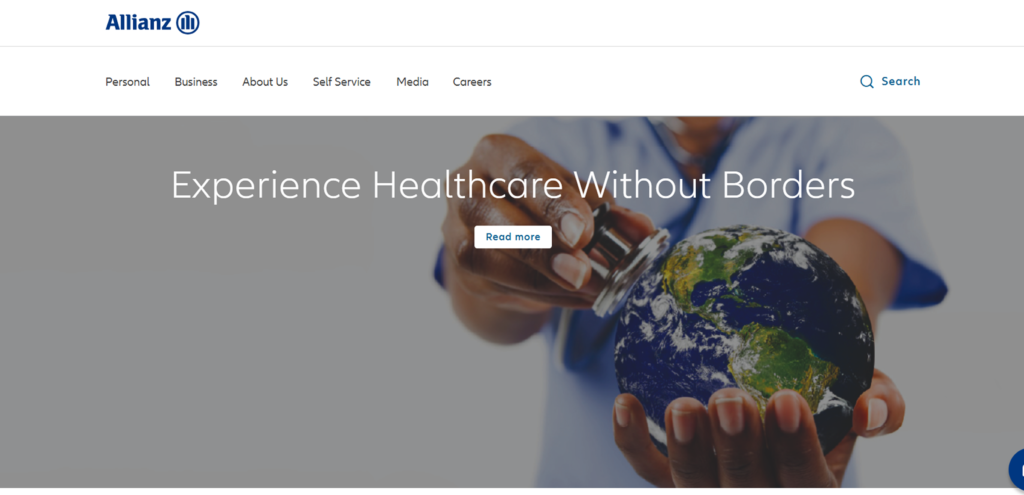This screenshot has height=495, width=1024.
Task: Open the Personal menu
Action: click(x=127, y=82)
